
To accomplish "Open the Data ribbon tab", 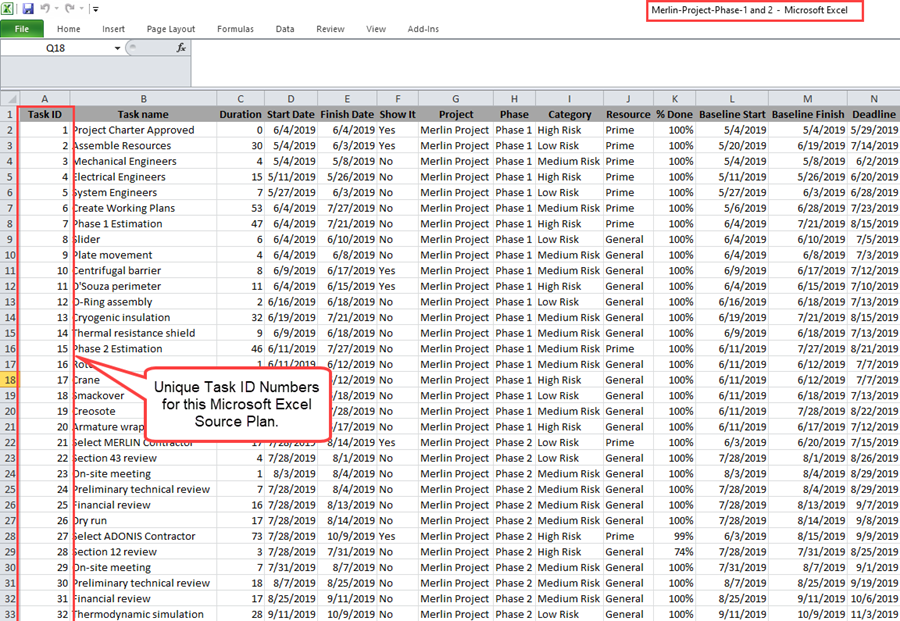I will point(286,28).
